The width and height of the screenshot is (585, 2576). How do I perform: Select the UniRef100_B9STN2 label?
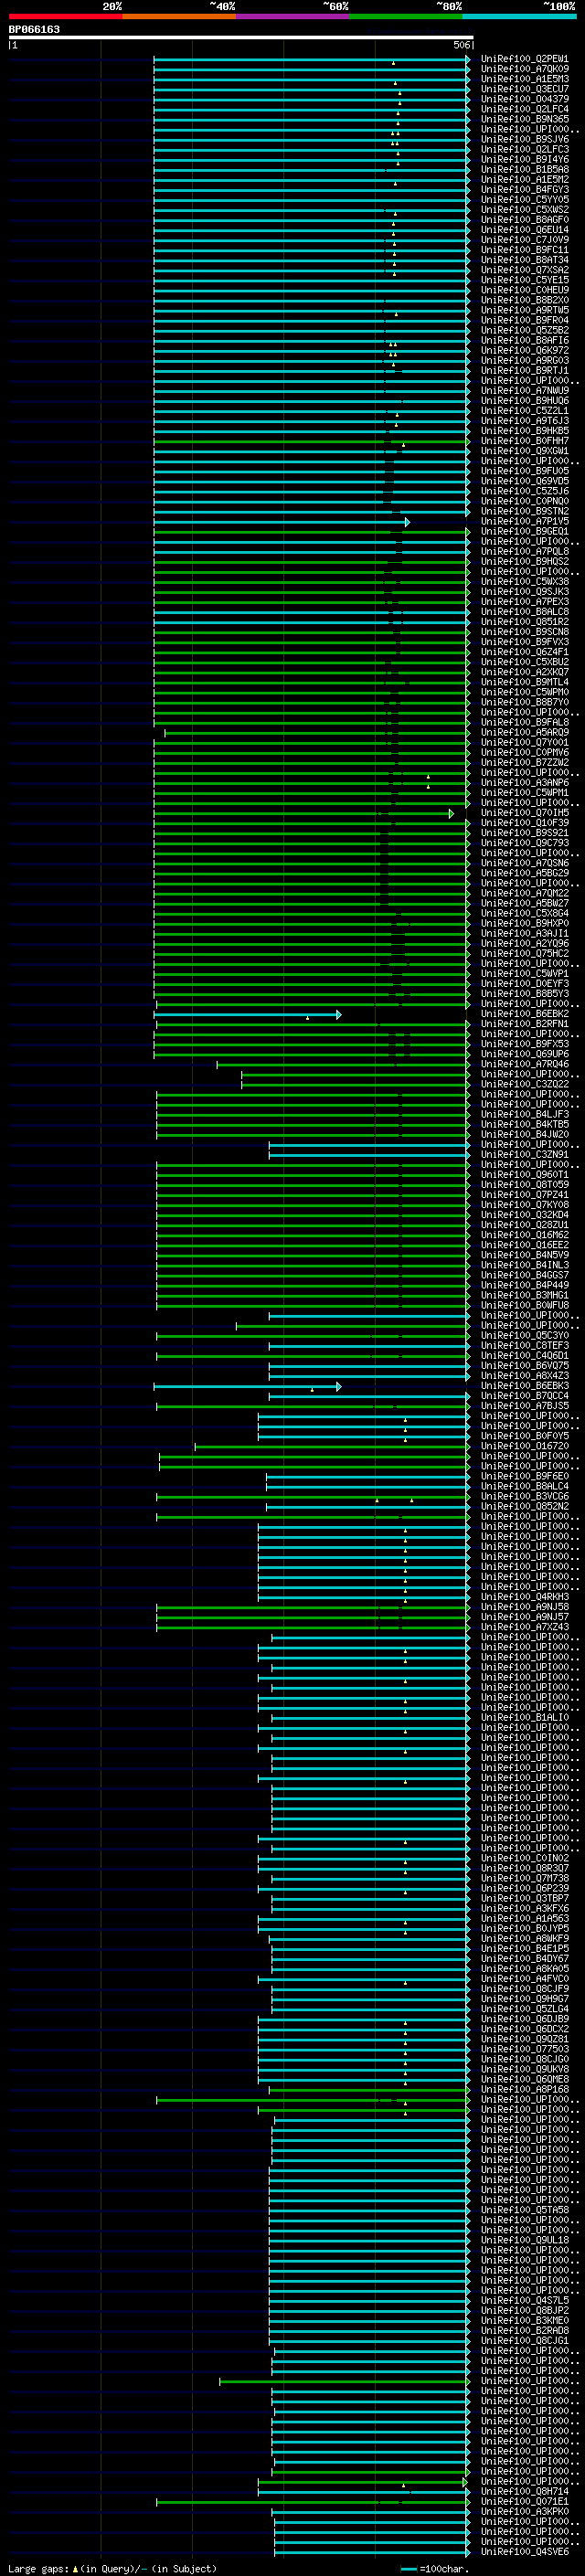pos(524,511)
